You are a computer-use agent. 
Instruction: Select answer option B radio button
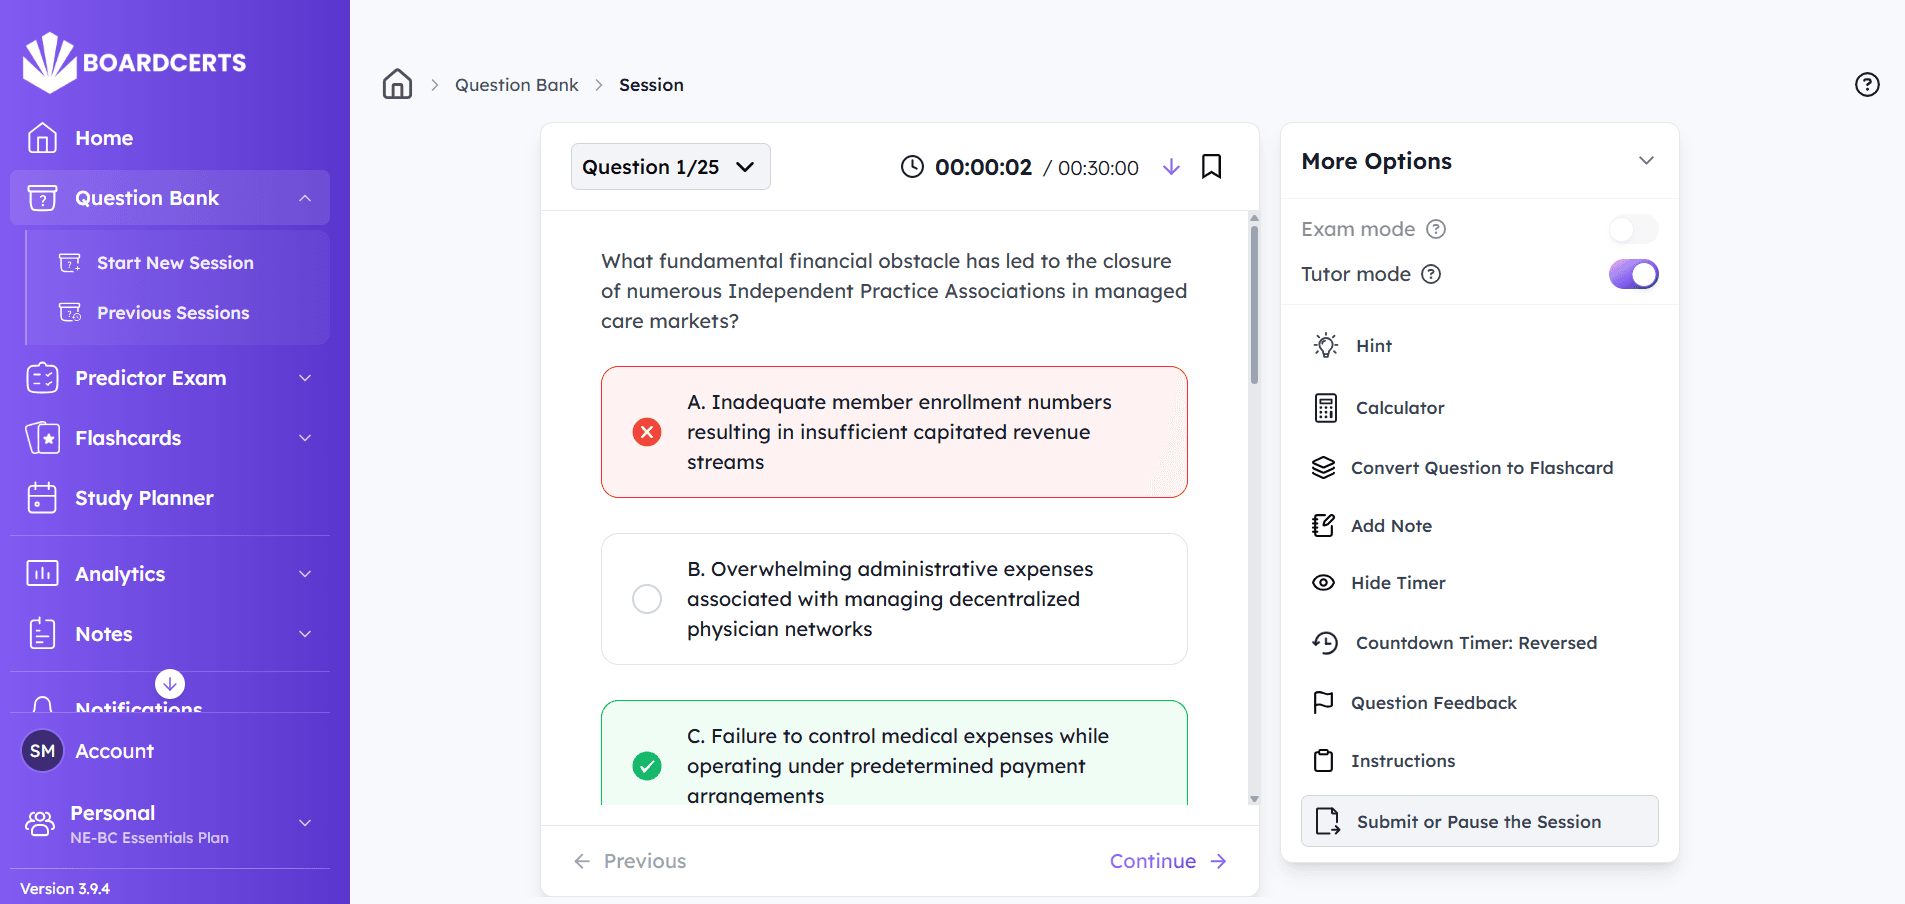(647, 599)
